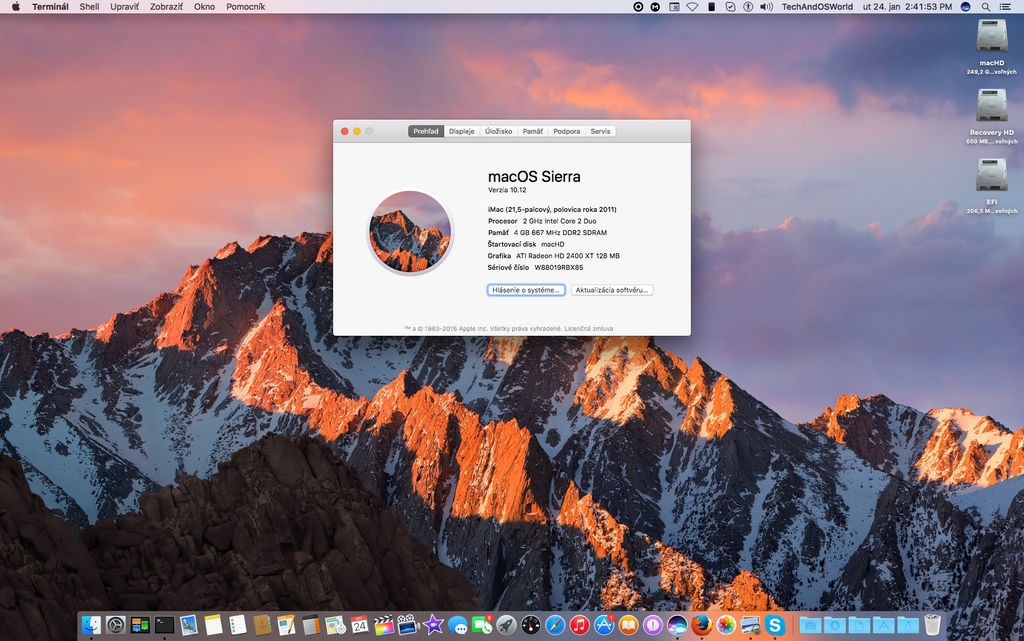Viewport: 1024px width, 641px height.
Task: Open the Apple menu
Action: coord(16,7)
